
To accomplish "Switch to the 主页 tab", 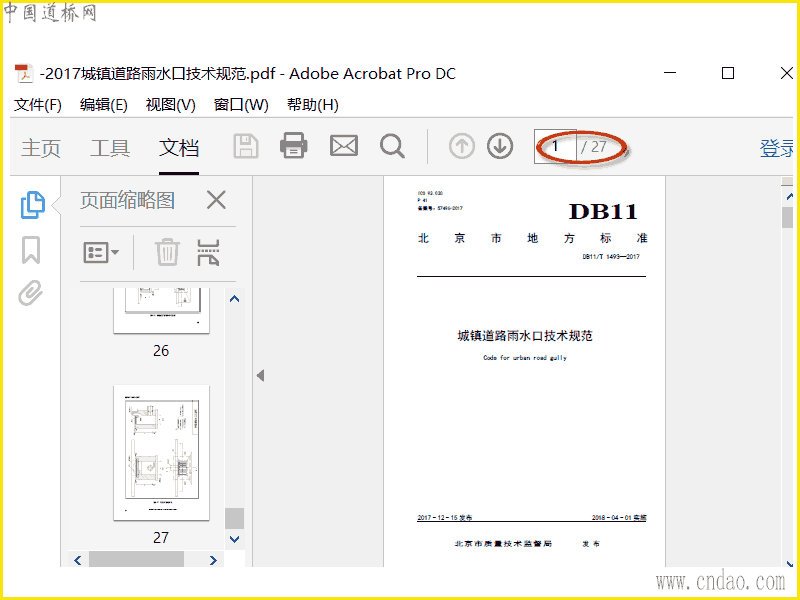I will (41, 148).
